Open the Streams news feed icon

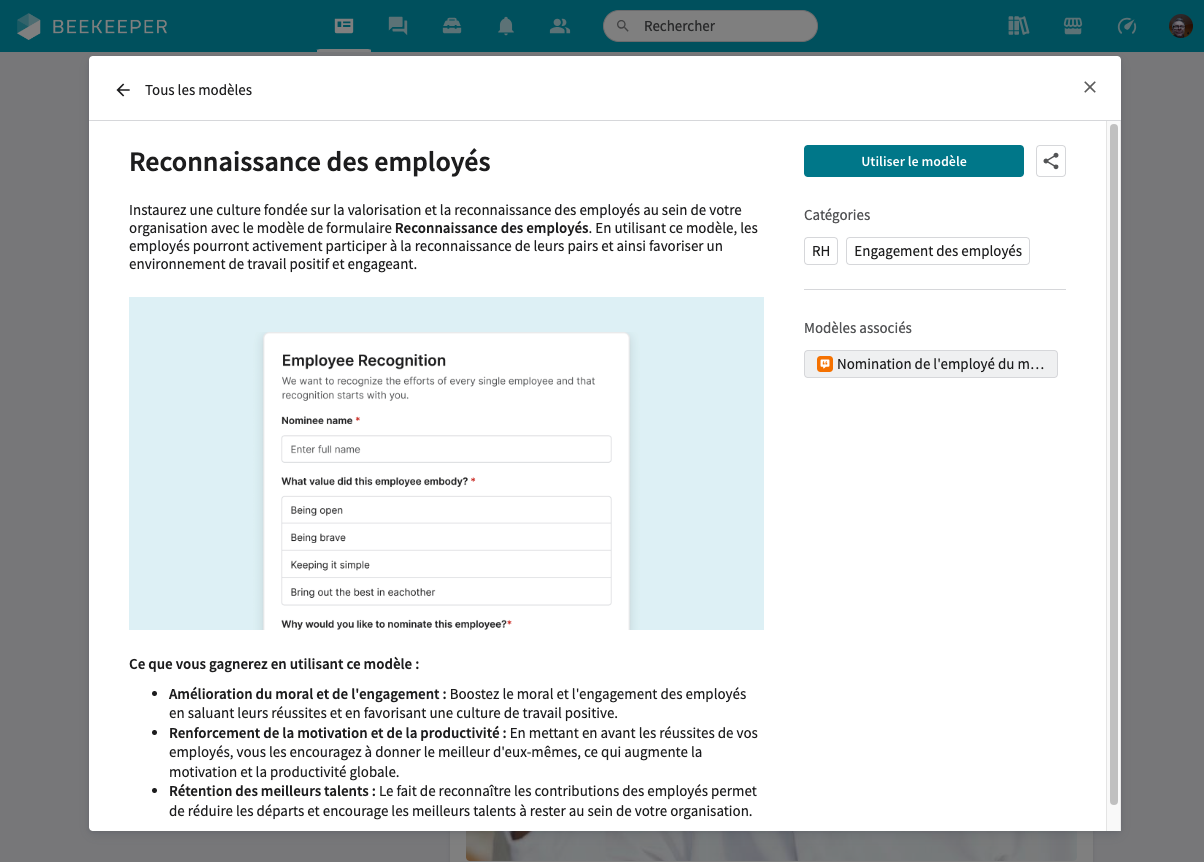click(x=344, y=26)
